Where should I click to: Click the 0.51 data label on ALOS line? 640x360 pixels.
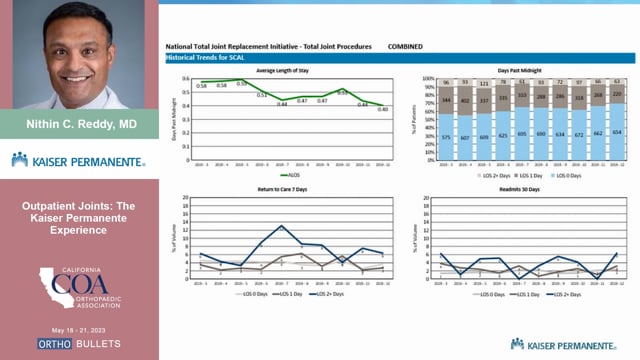[x=262, y=95]
